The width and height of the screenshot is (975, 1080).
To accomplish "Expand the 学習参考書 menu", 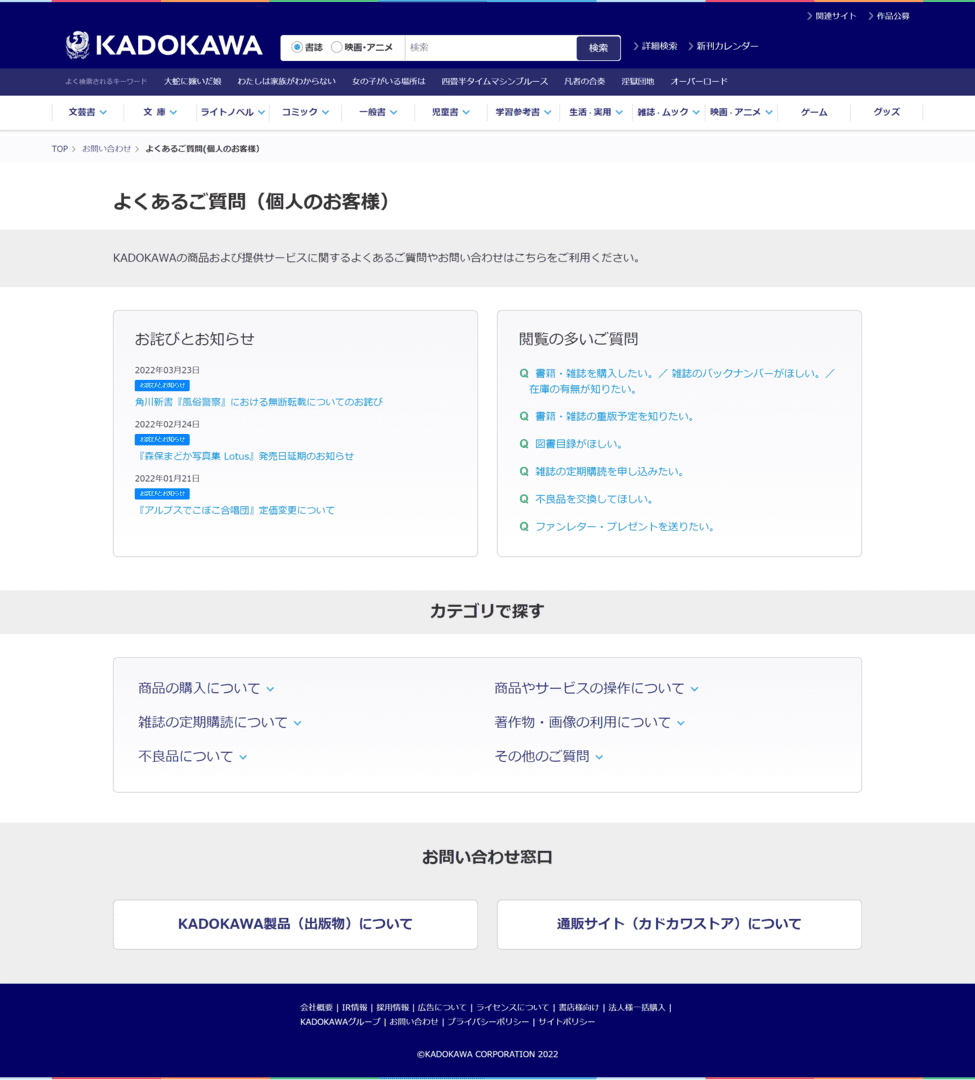I will [523, 112].
